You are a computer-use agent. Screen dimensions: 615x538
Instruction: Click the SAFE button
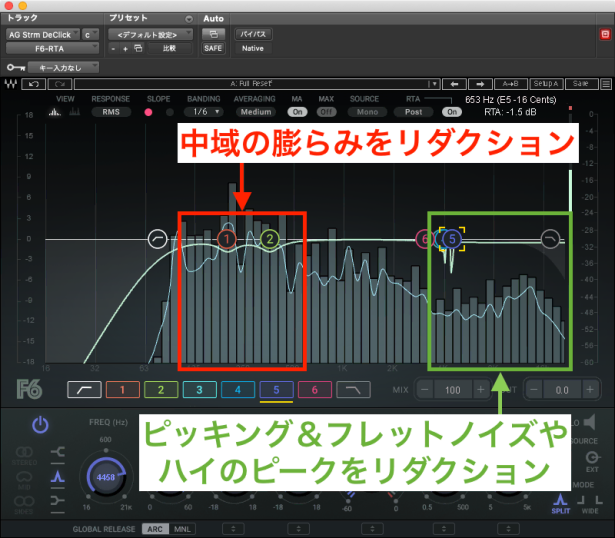tap(213, 48)
